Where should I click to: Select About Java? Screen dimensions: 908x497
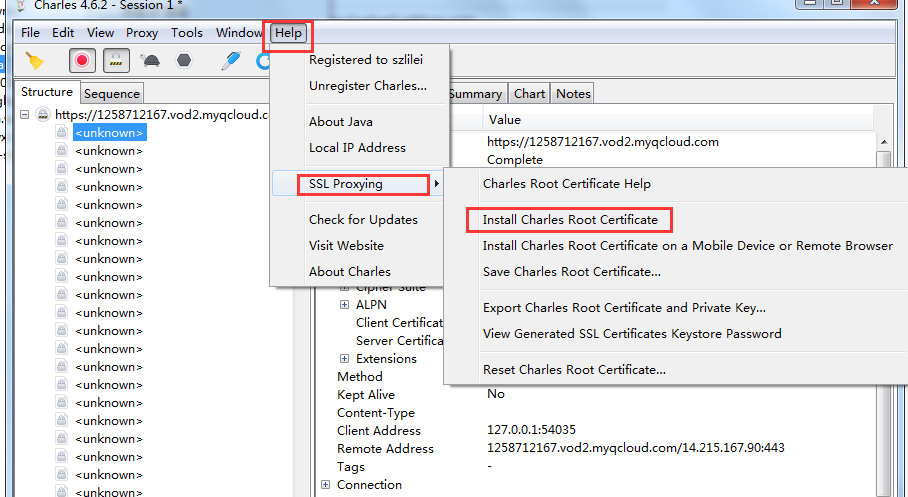[x=340, y=122]
